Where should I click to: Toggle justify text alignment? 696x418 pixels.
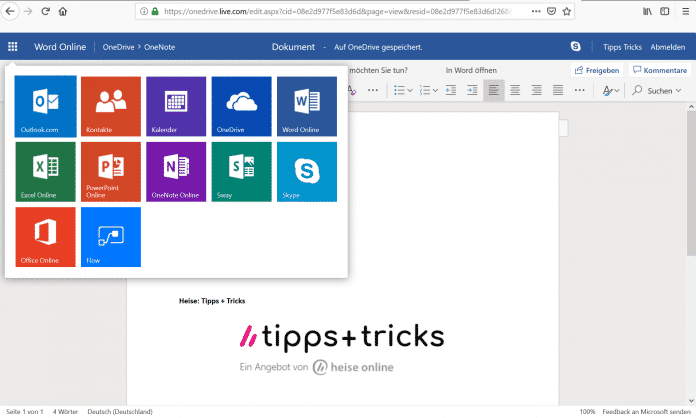[x=558, y=90]
